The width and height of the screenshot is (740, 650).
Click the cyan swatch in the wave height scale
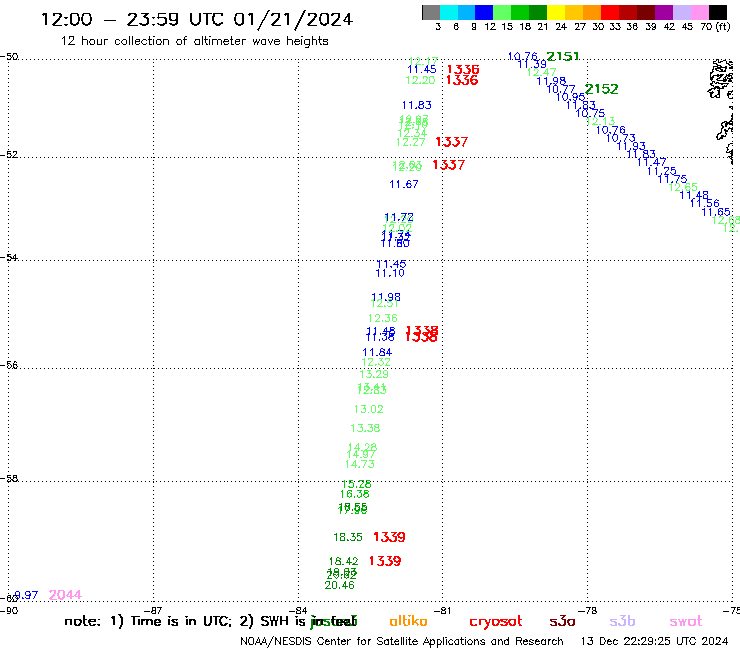pos(449,12)
